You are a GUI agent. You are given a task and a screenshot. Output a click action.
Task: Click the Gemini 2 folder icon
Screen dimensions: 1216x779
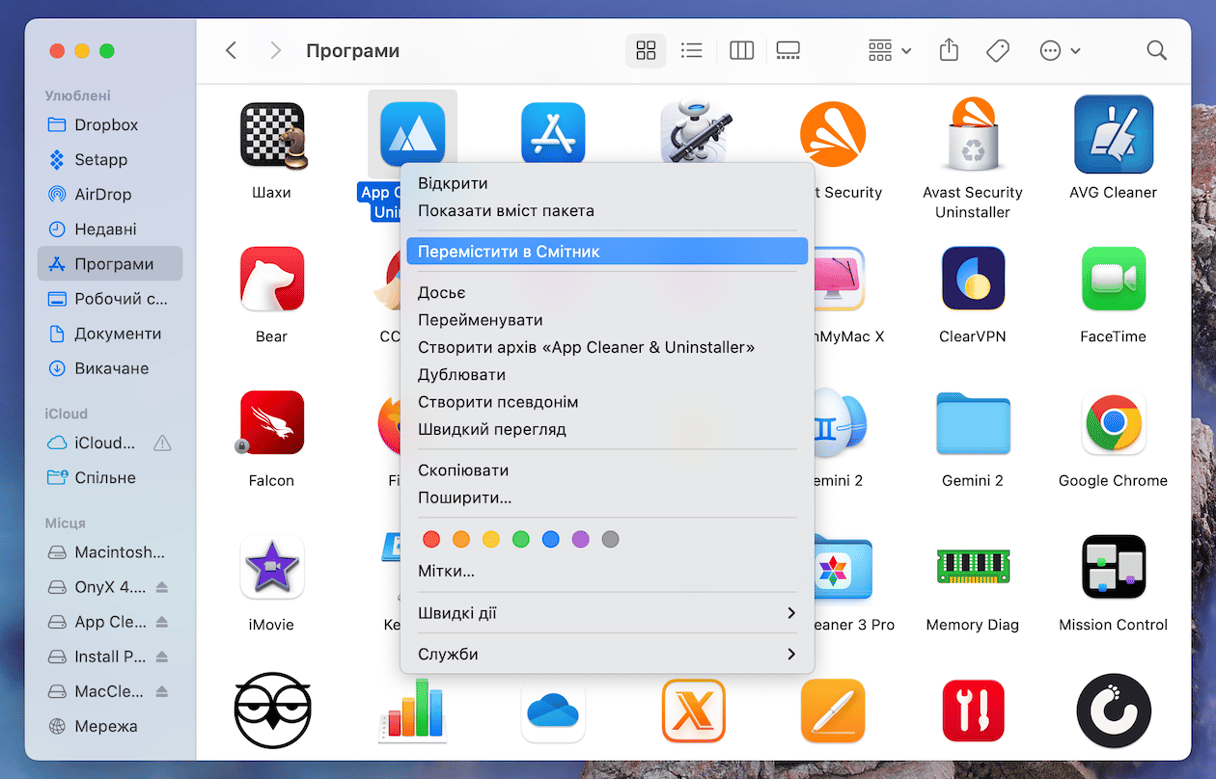point(973,423)
